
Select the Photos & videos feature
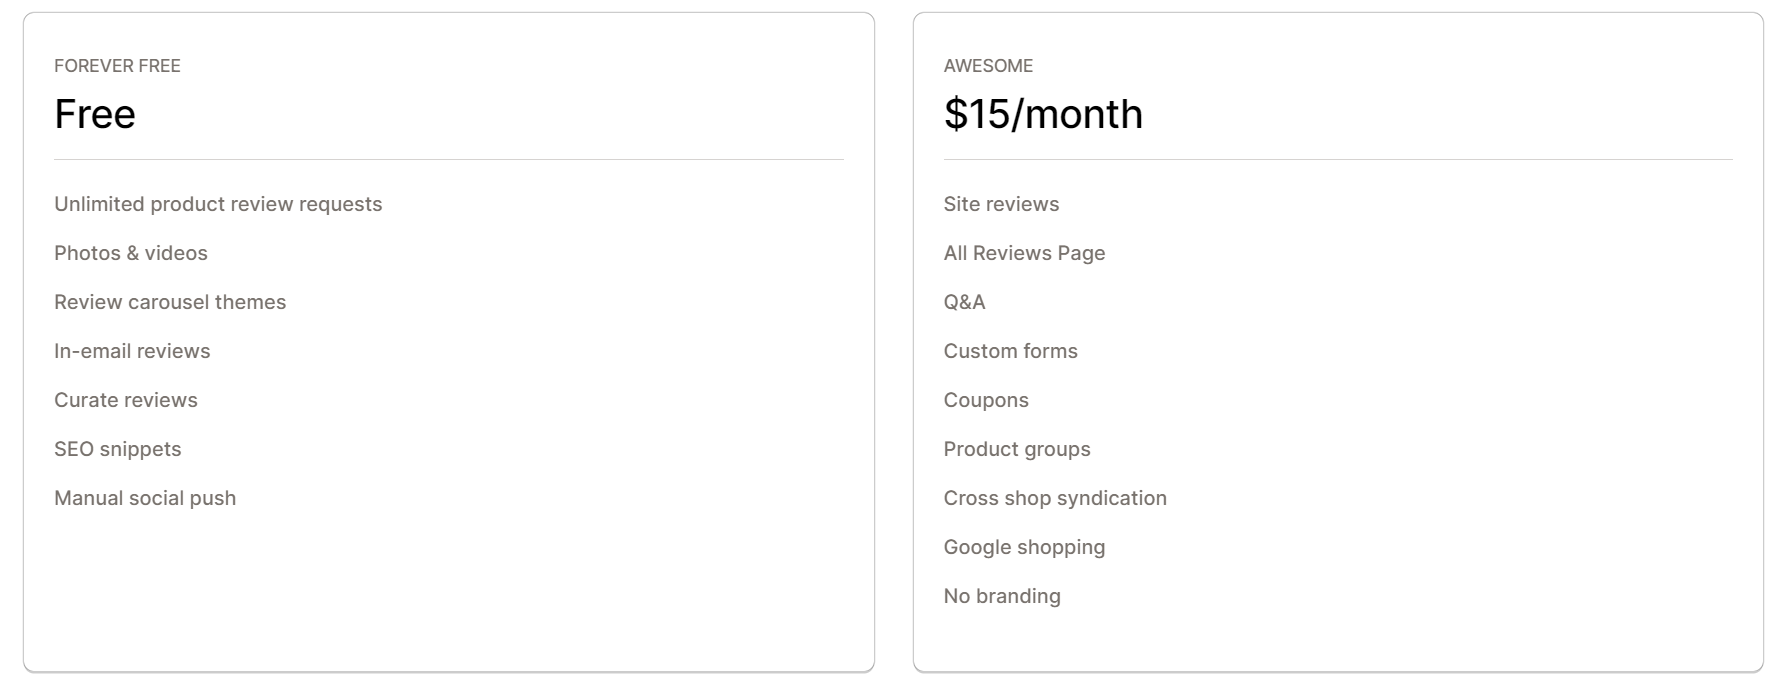pos(131,253)
